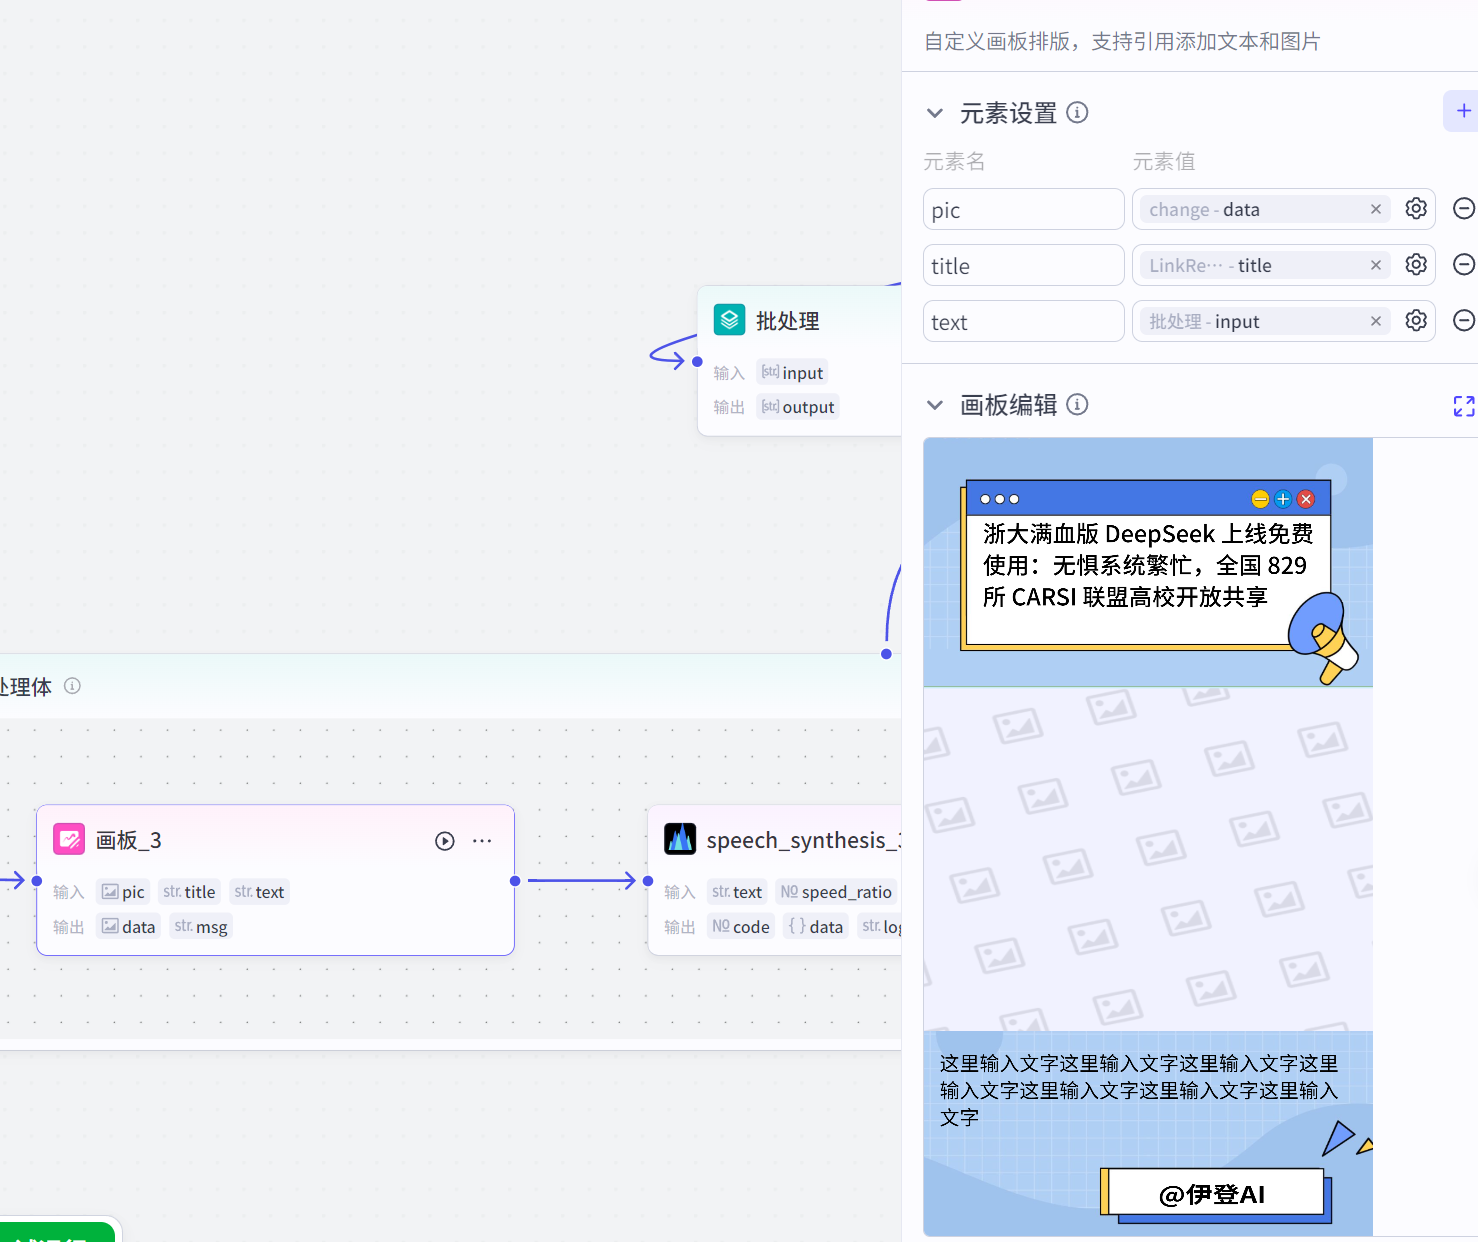Click info icon beside 处理体
Screen dimensions: 1478x1242
(72, 686)
